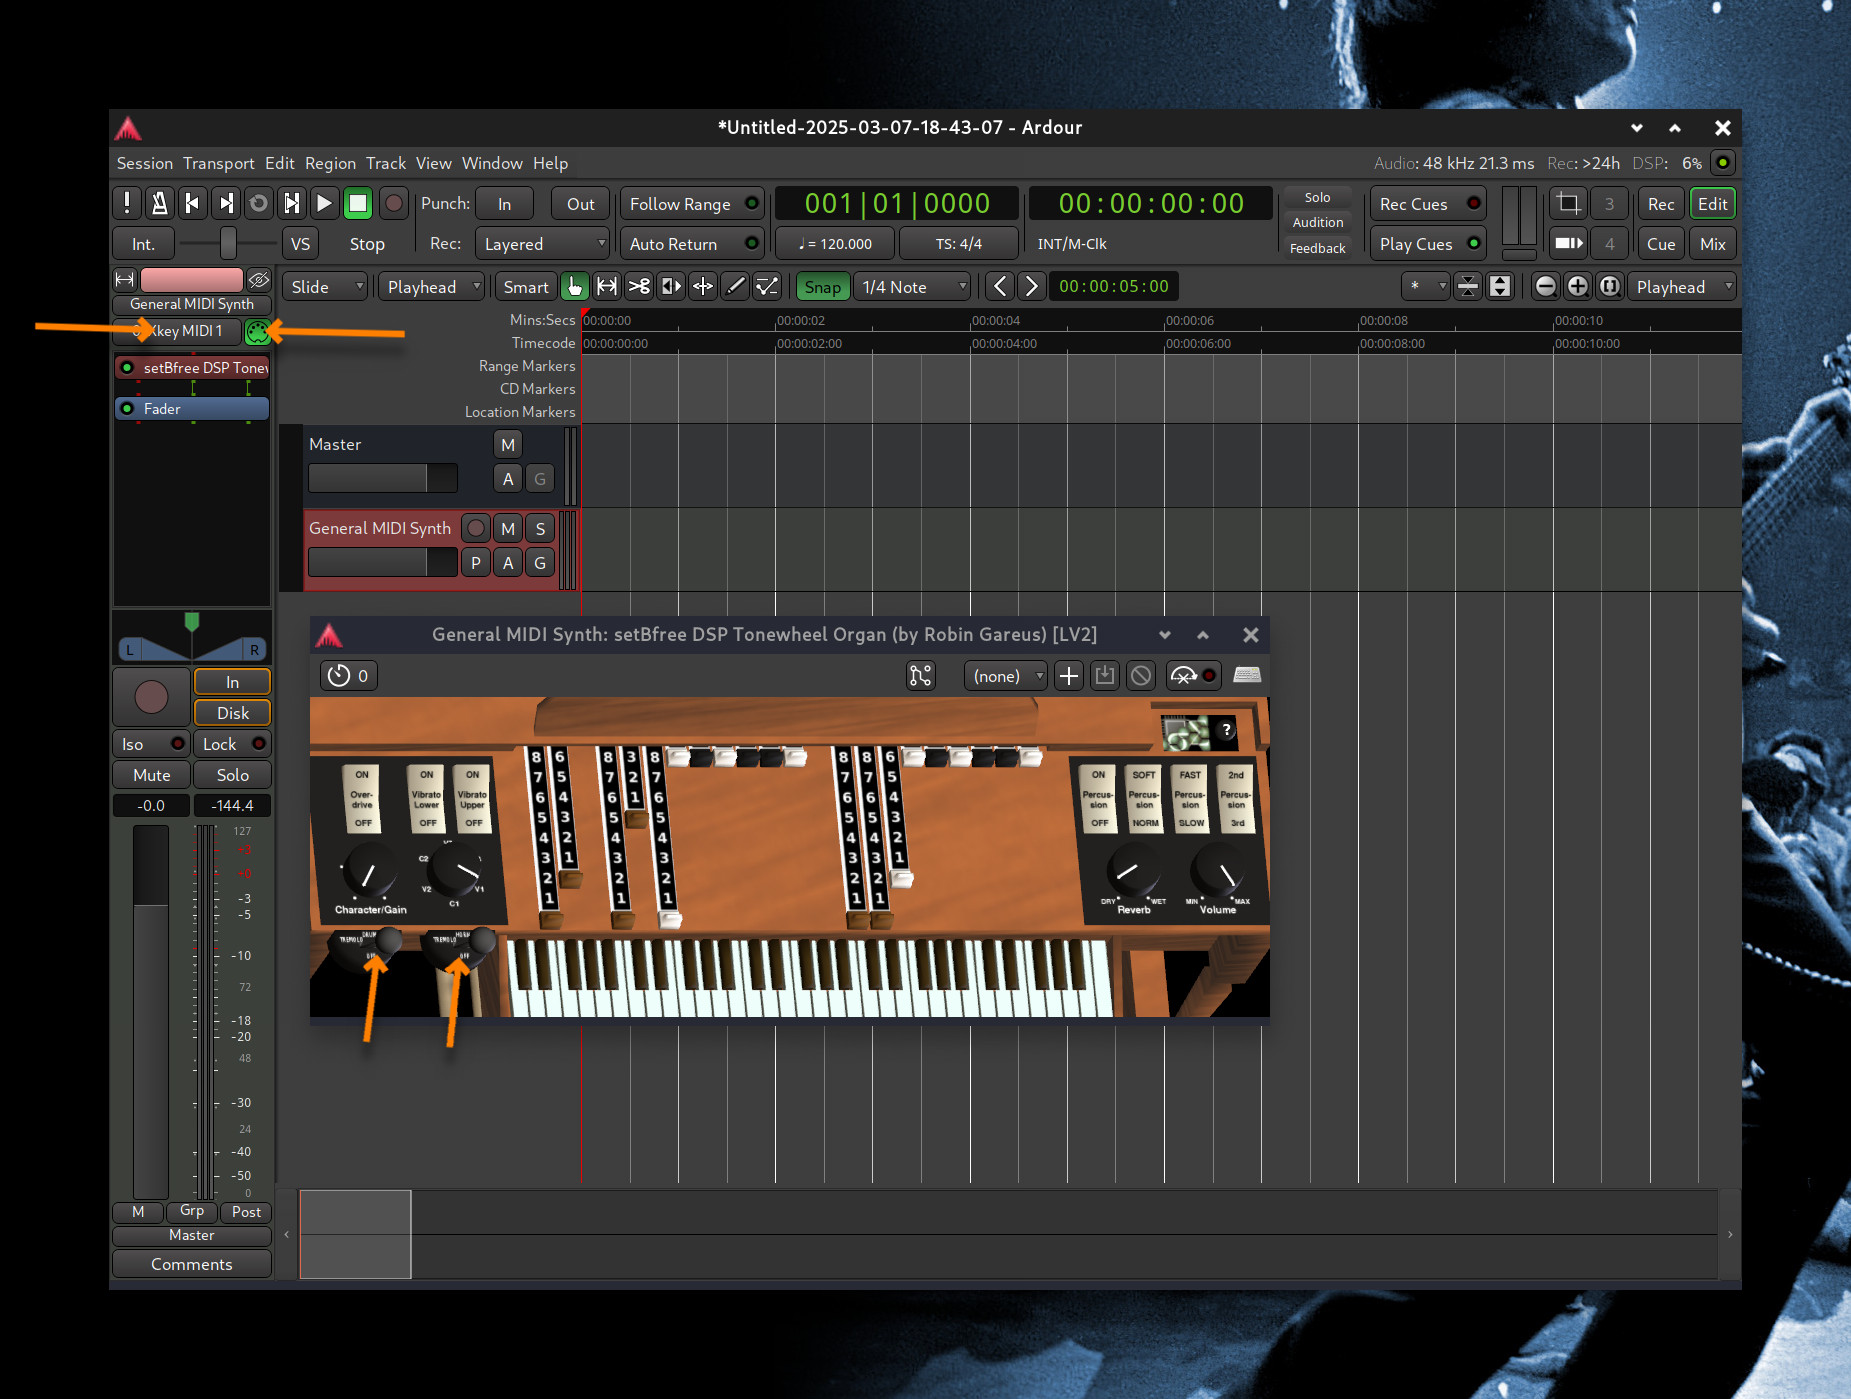Click the green Stop transport button
The image size is (1851, 1399).
point(357,204)
